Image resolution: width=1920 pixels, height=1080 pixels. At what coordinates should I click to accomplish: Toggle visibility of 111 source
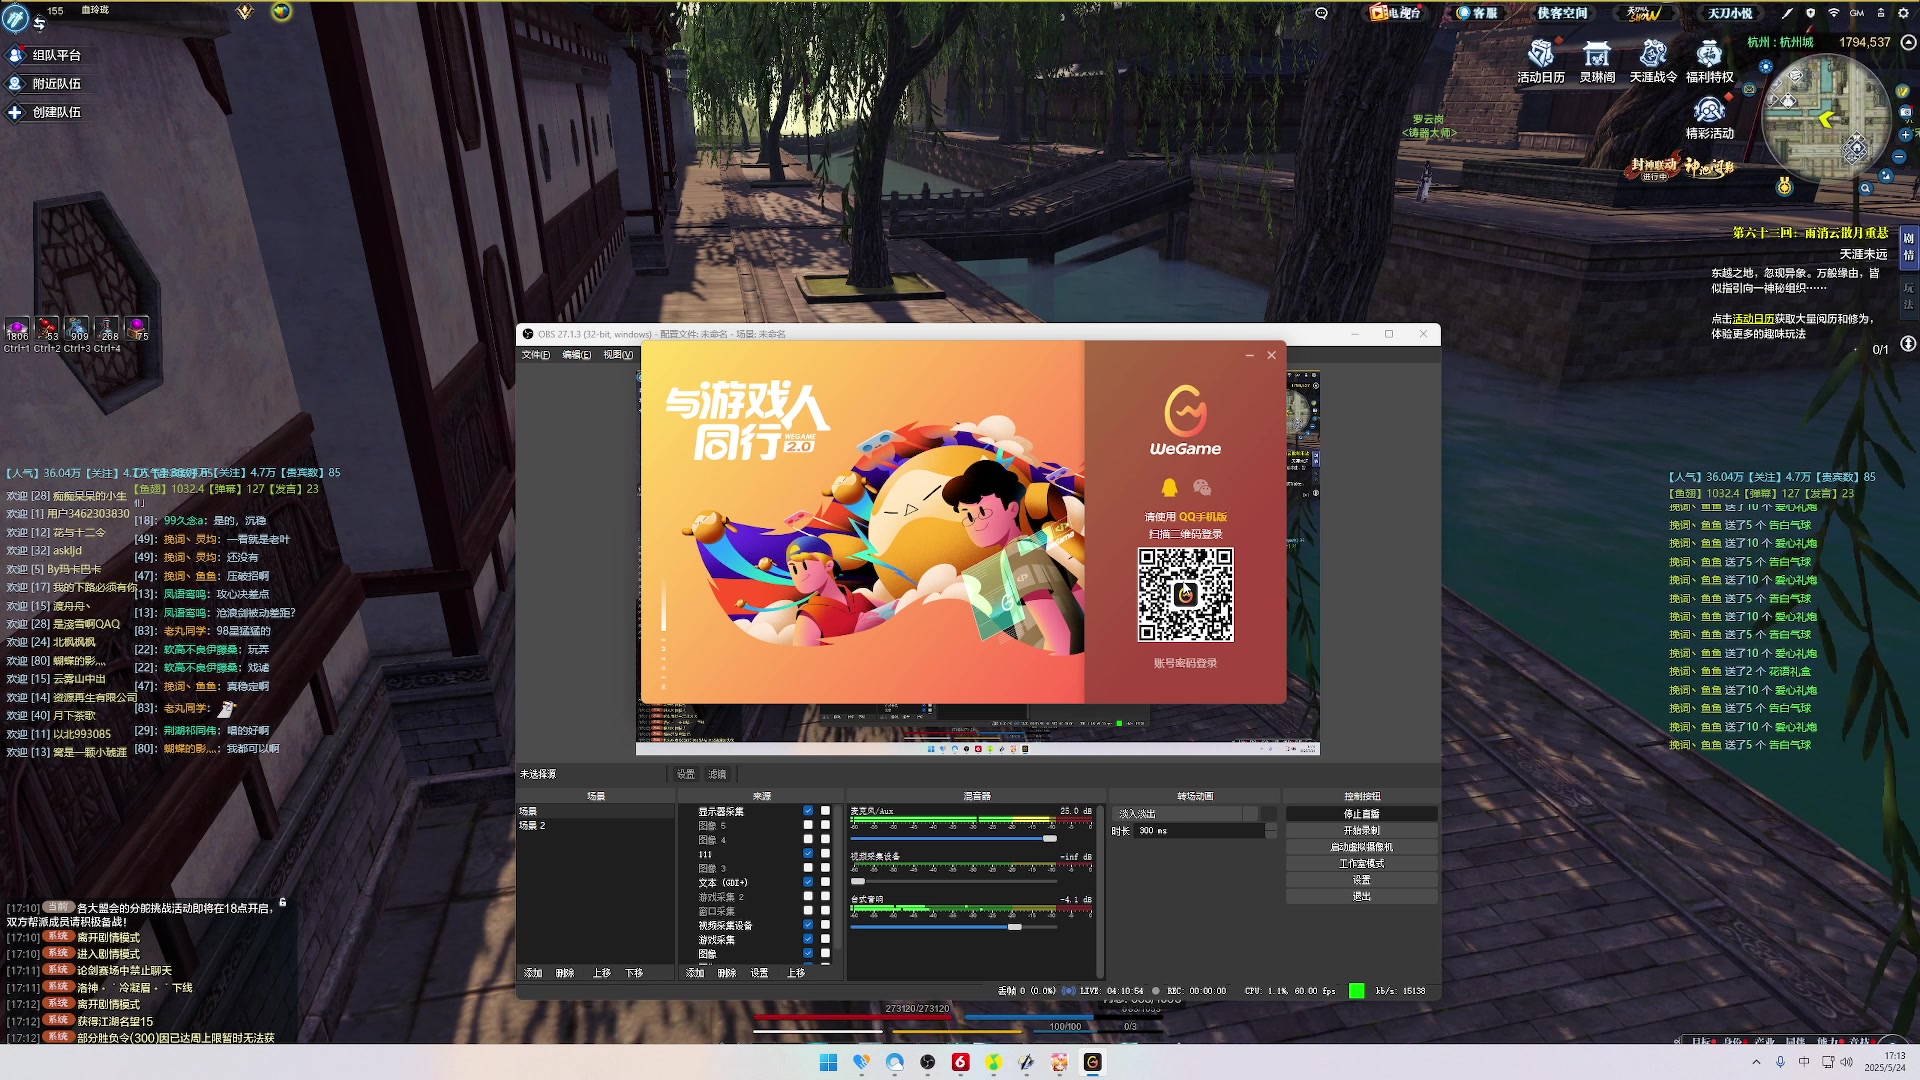(808, 853)
